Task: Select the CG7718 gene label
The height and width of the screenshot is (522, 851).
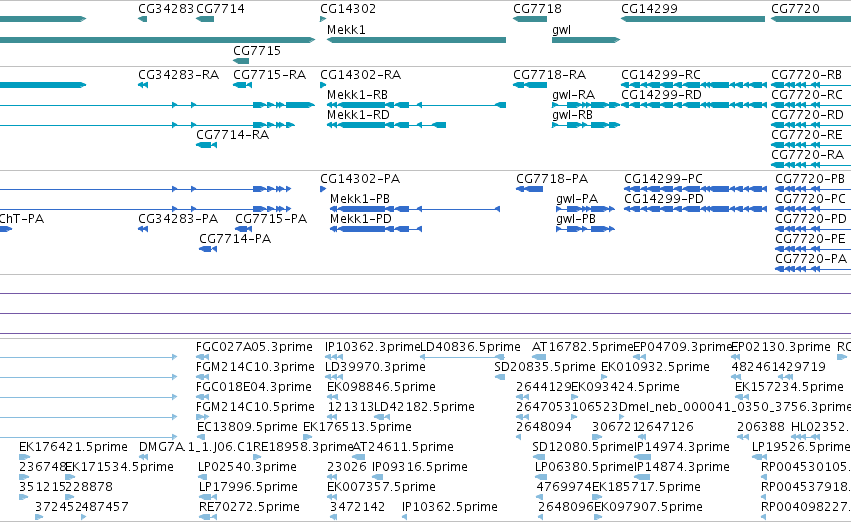Action: click(537, 9)
